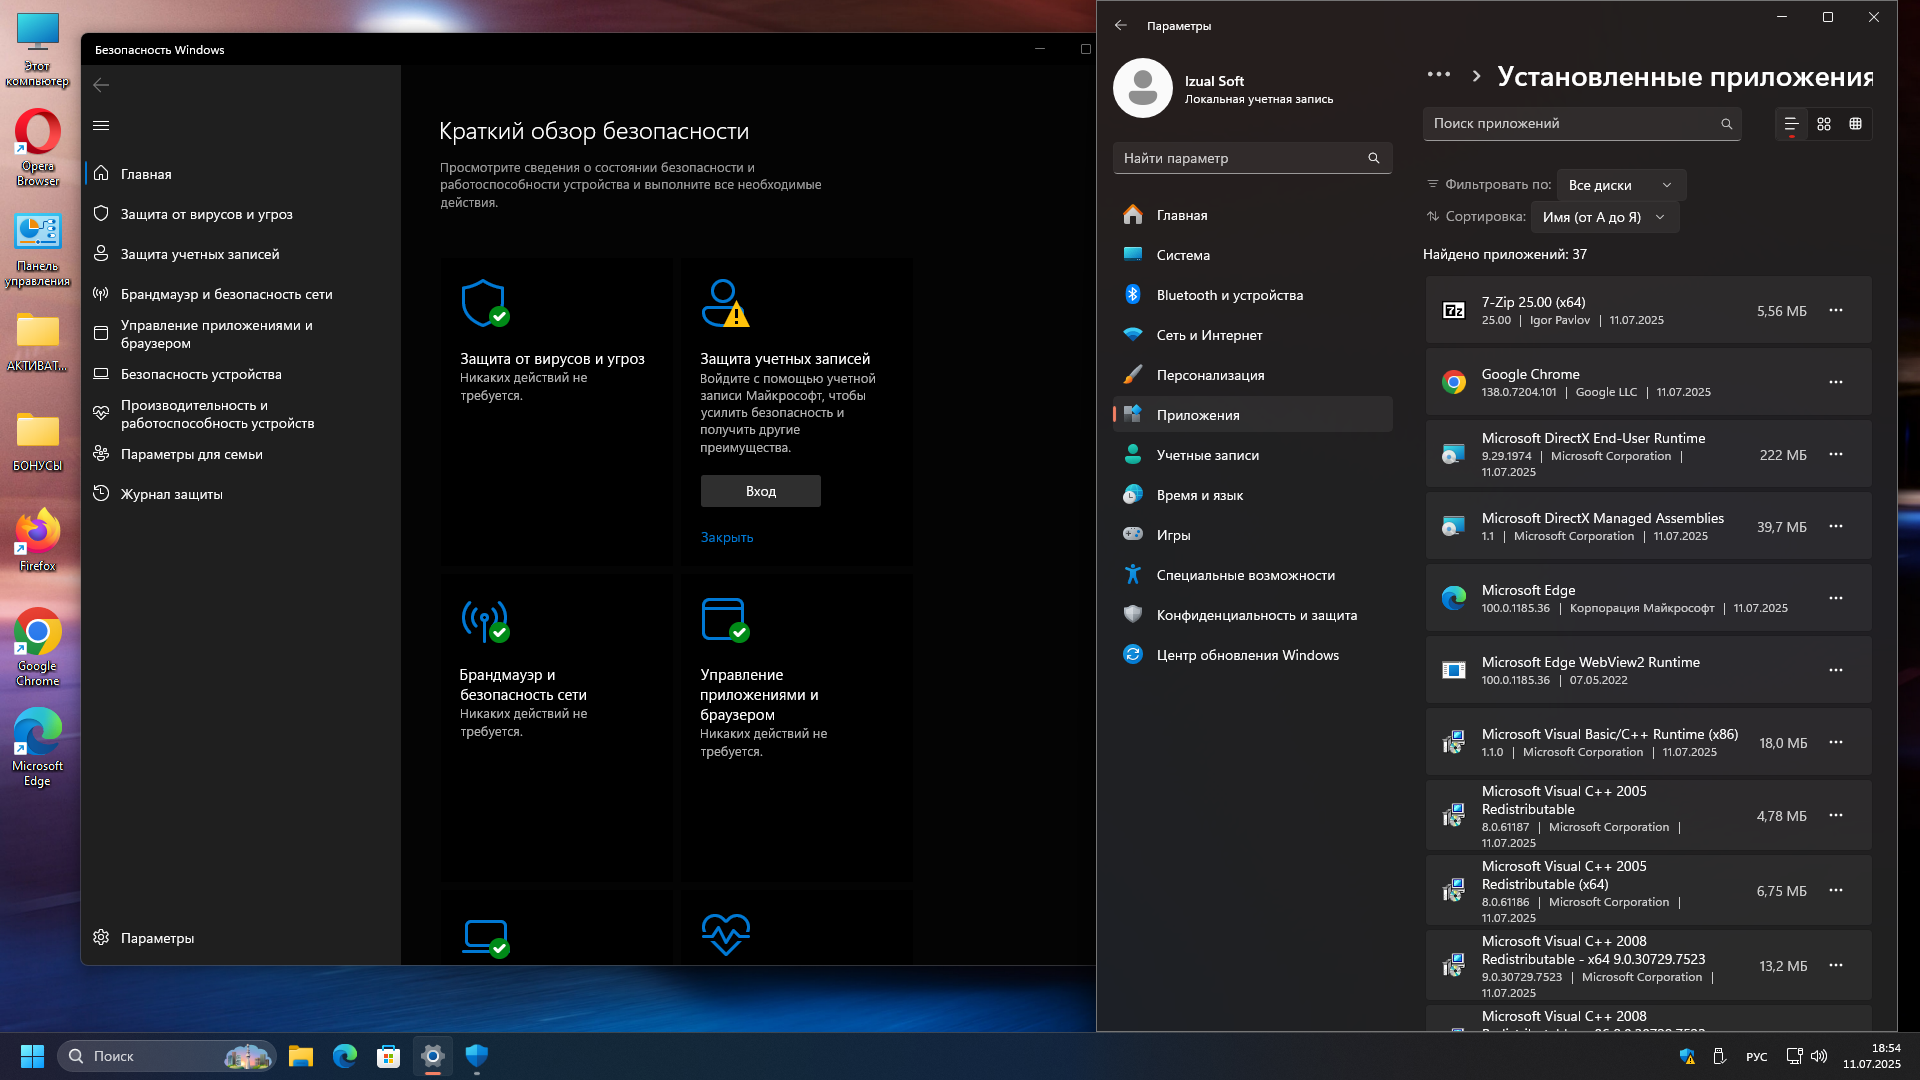Go back in Windows Security window
The image size is (1920, 1080).
pyautogui.click(x=101, y=85)
